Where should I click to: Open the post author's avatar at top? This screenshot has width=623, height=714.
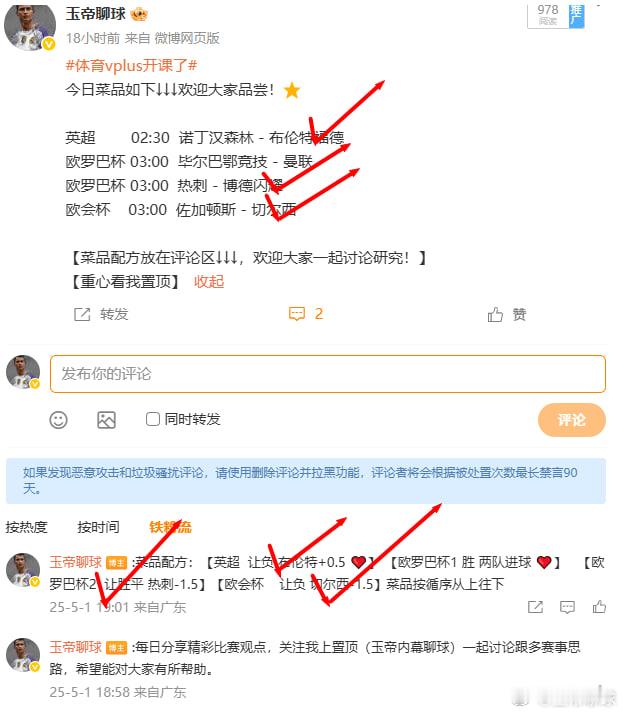tap(30, 27)
